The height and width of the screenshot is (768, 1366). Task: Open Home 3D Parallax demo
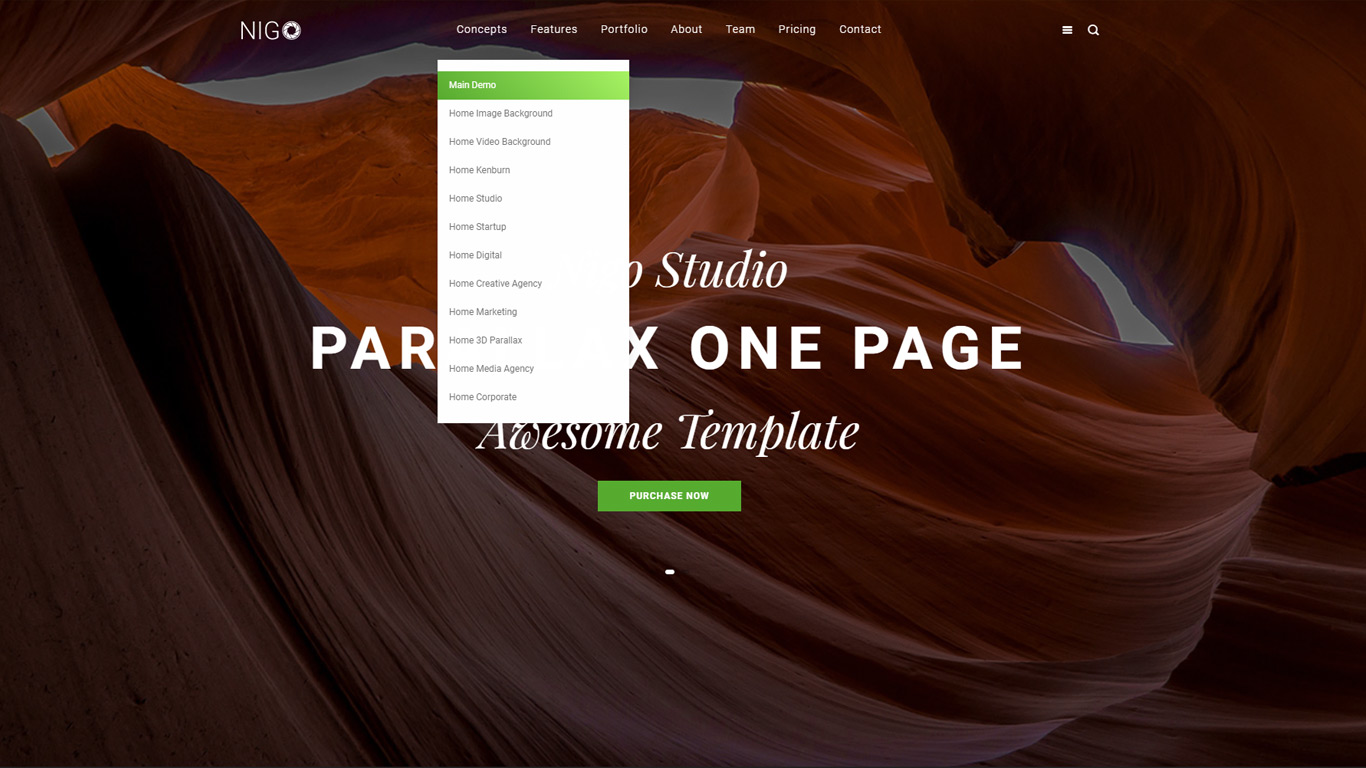(533, 340)
